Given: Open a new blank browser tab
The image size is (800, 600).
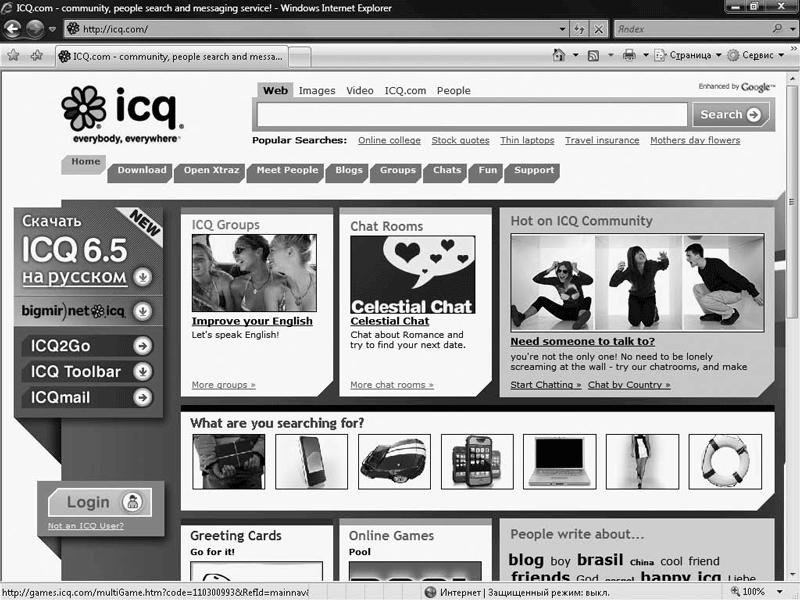Looking at the screenshot, I should 299,57.
